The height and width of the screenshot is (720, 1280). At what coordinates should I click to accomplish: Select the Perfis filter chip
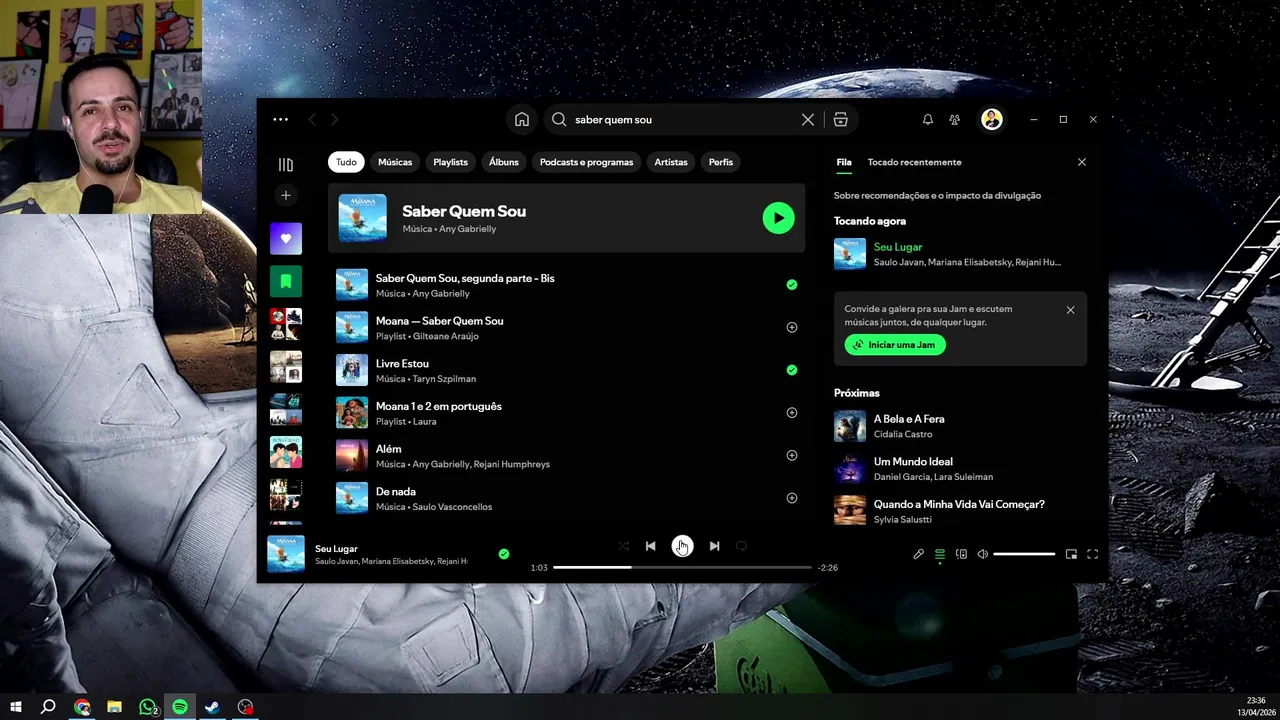click(x=721, y=162)
